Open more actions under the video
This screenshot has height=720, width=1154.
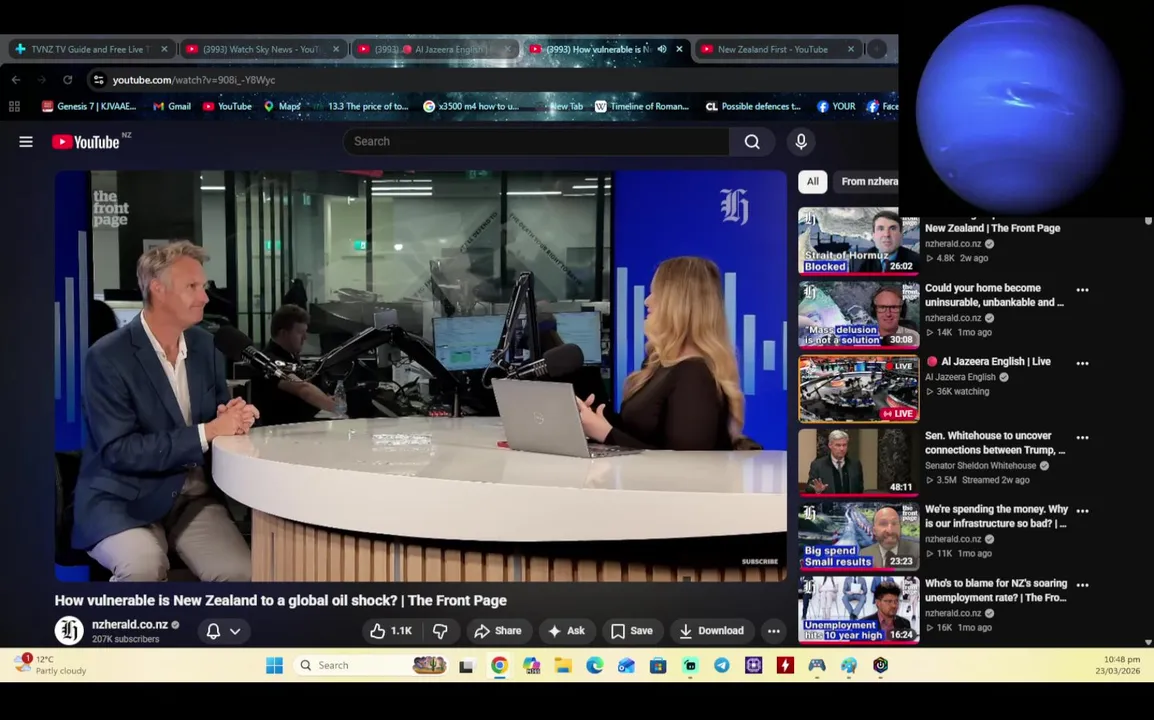pos(774,631)
